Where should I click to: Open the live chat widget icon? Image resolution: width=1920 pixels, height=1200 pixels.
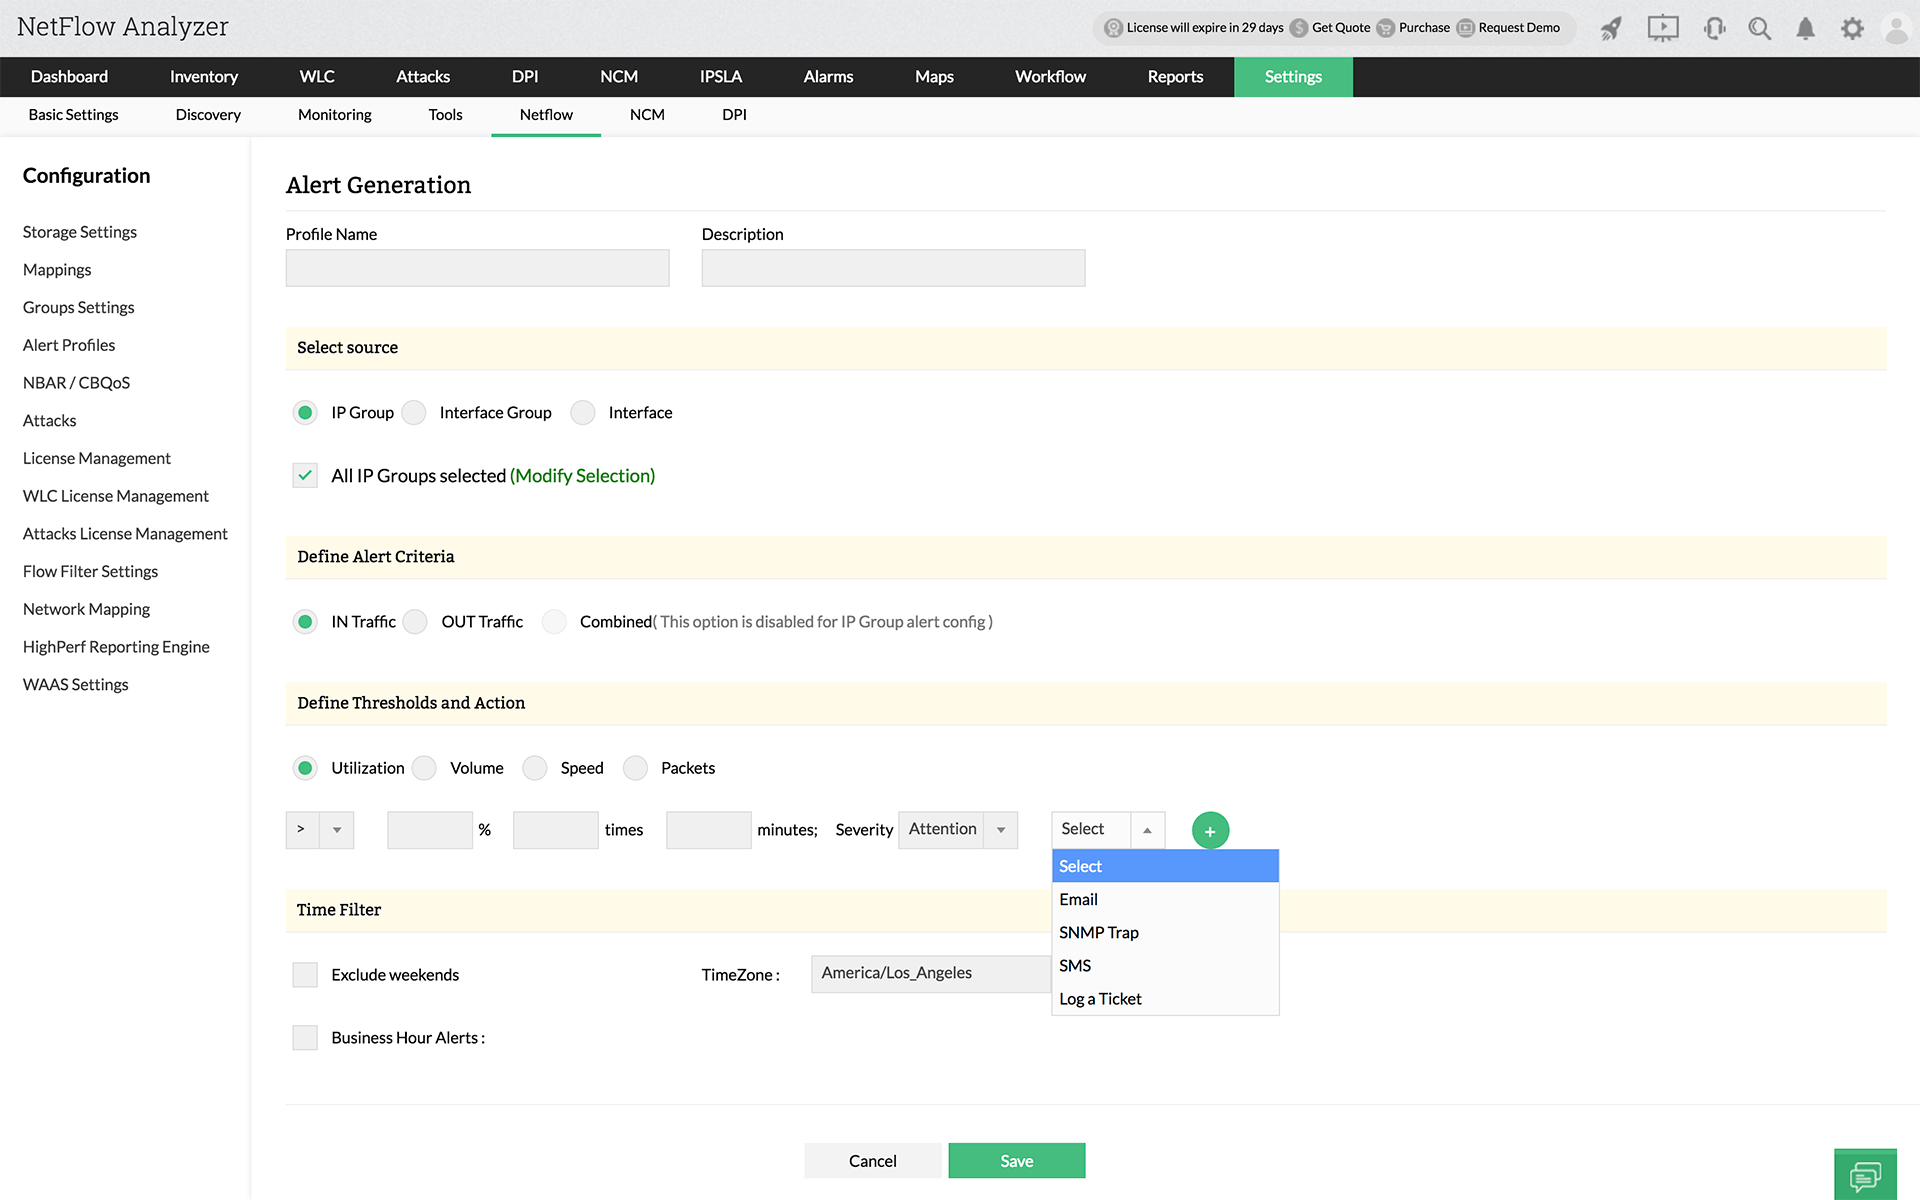click(1865, 1174)
